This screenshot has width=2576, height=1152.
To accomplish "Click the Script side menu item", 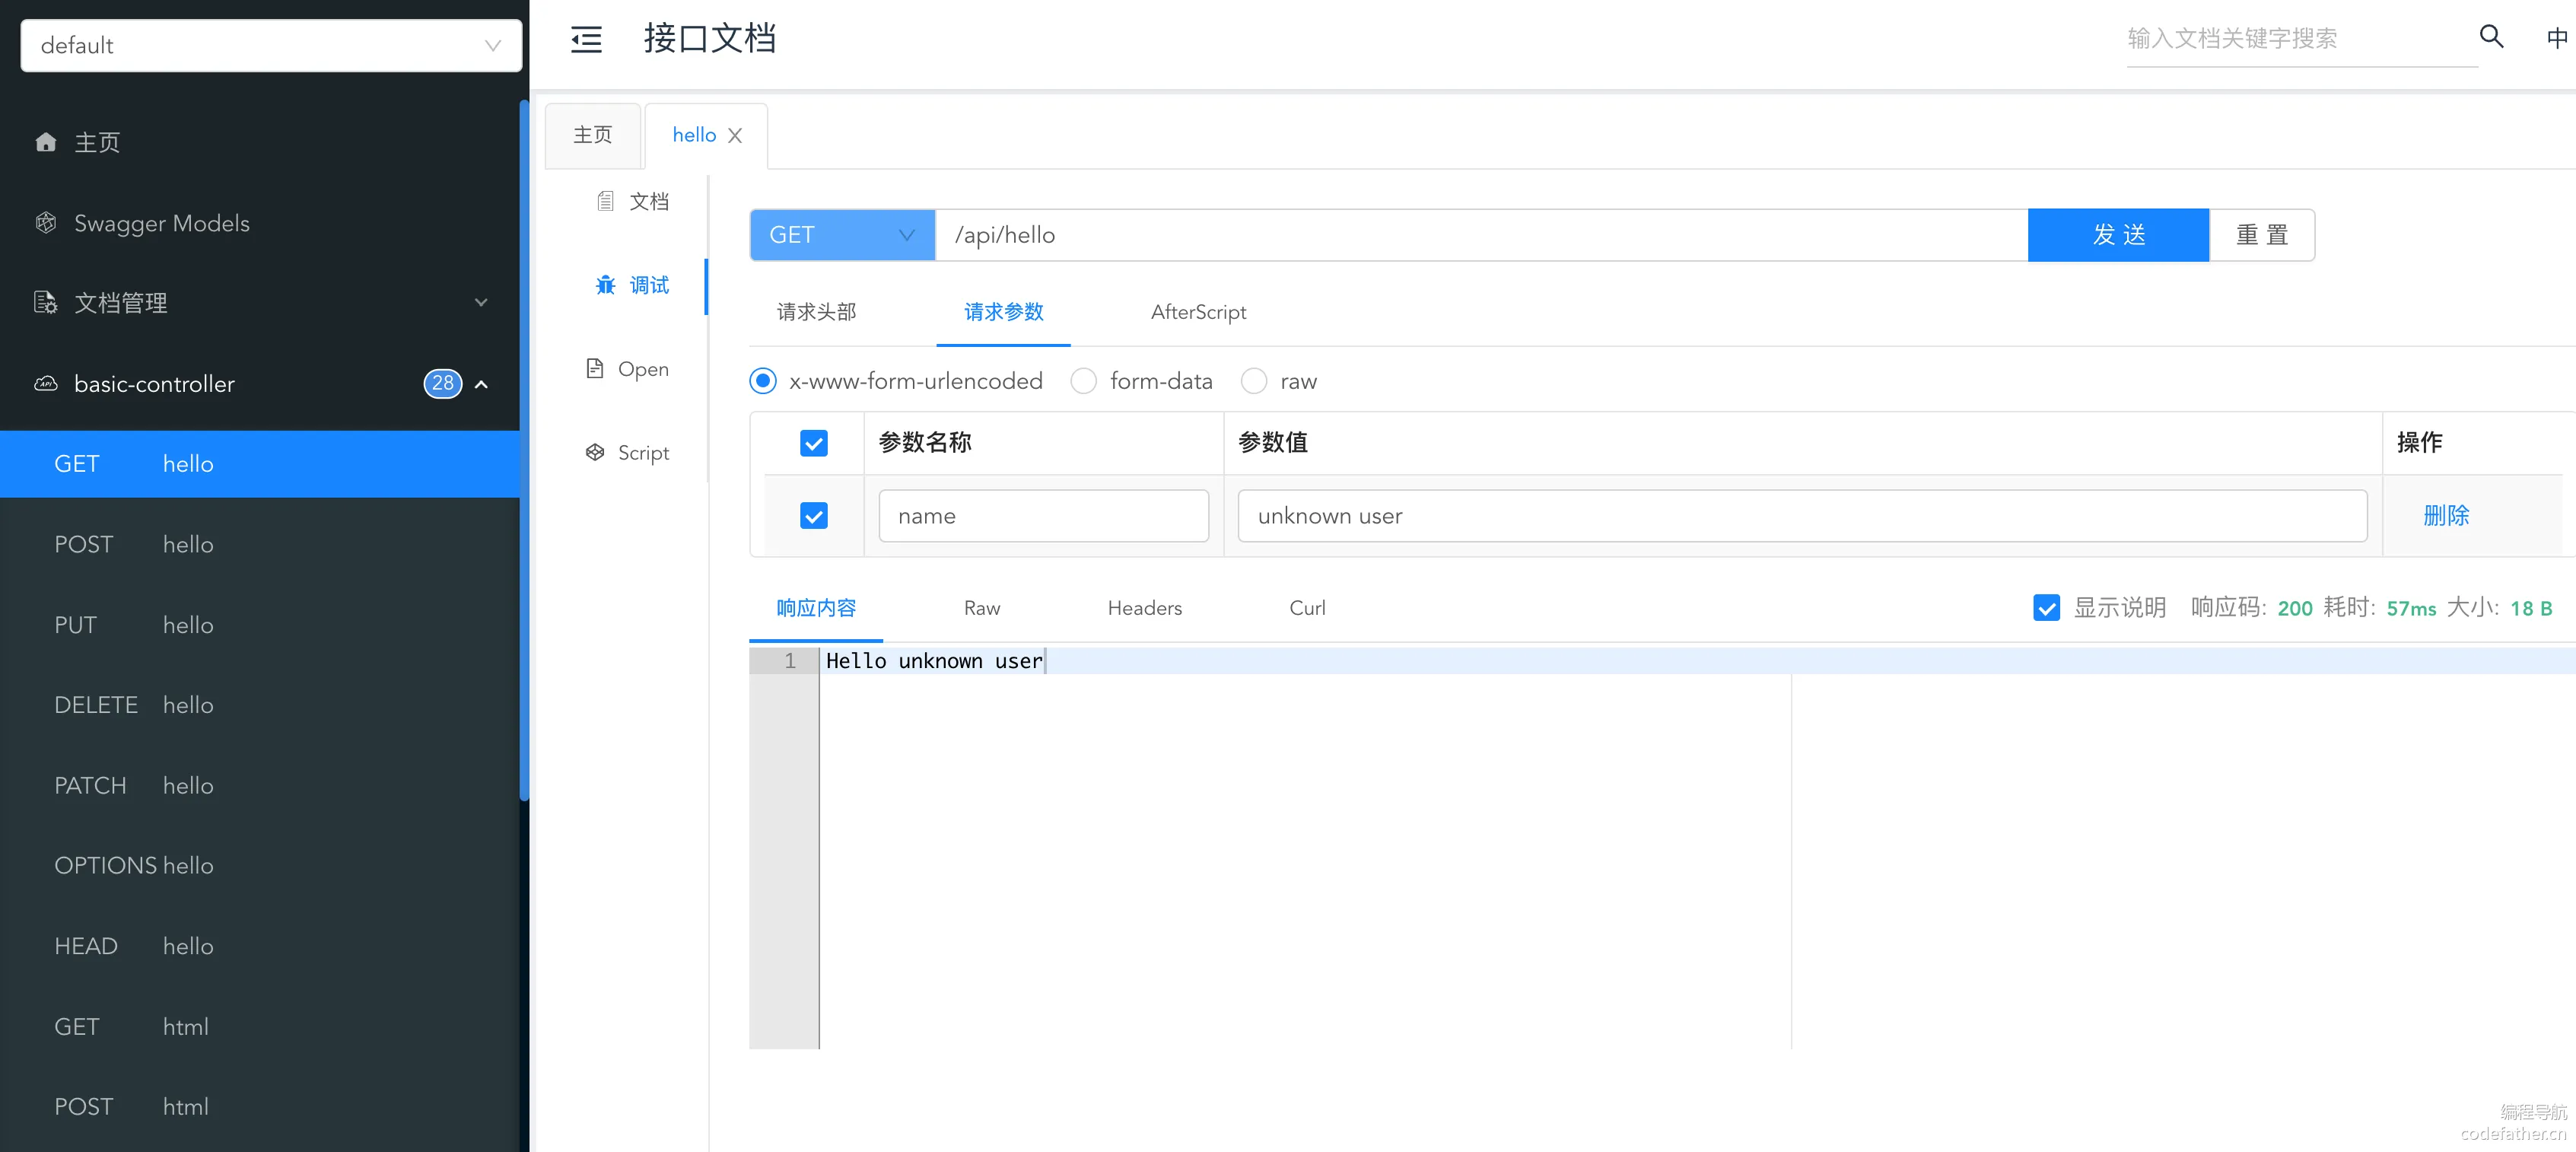I will 627,452.
